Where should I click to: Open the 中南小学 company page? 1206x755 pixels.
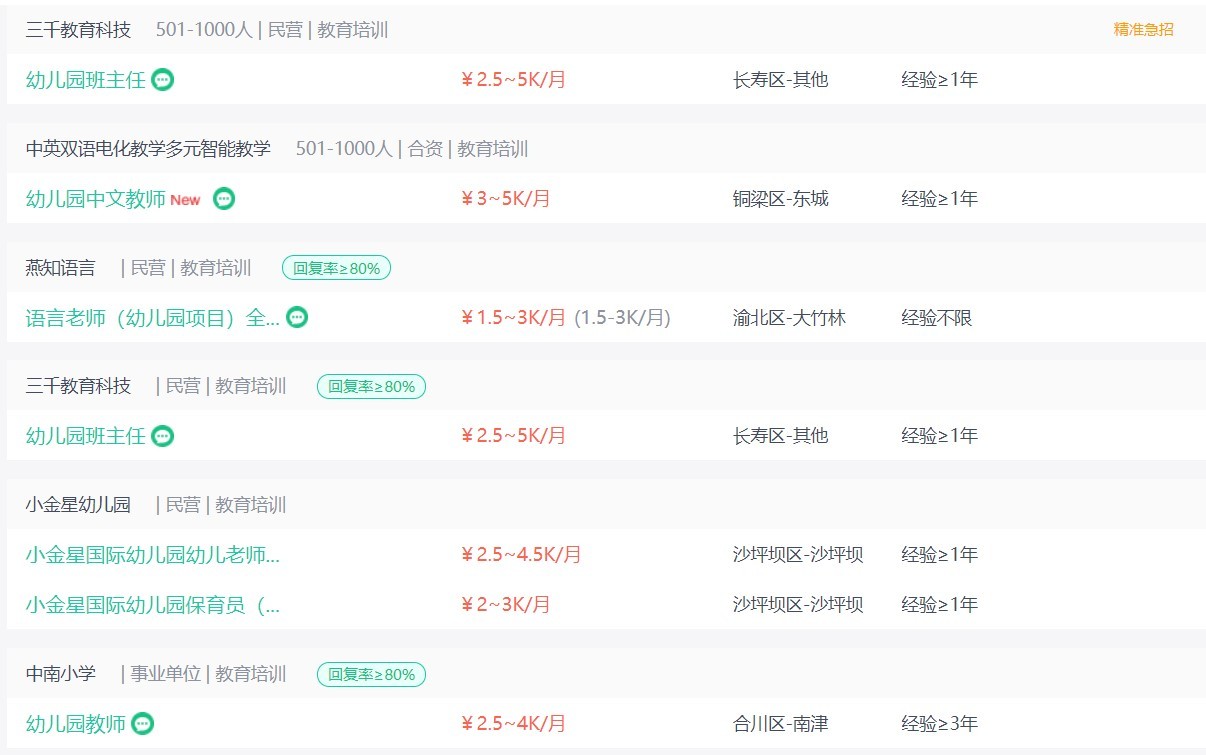[x=61, y=674]
